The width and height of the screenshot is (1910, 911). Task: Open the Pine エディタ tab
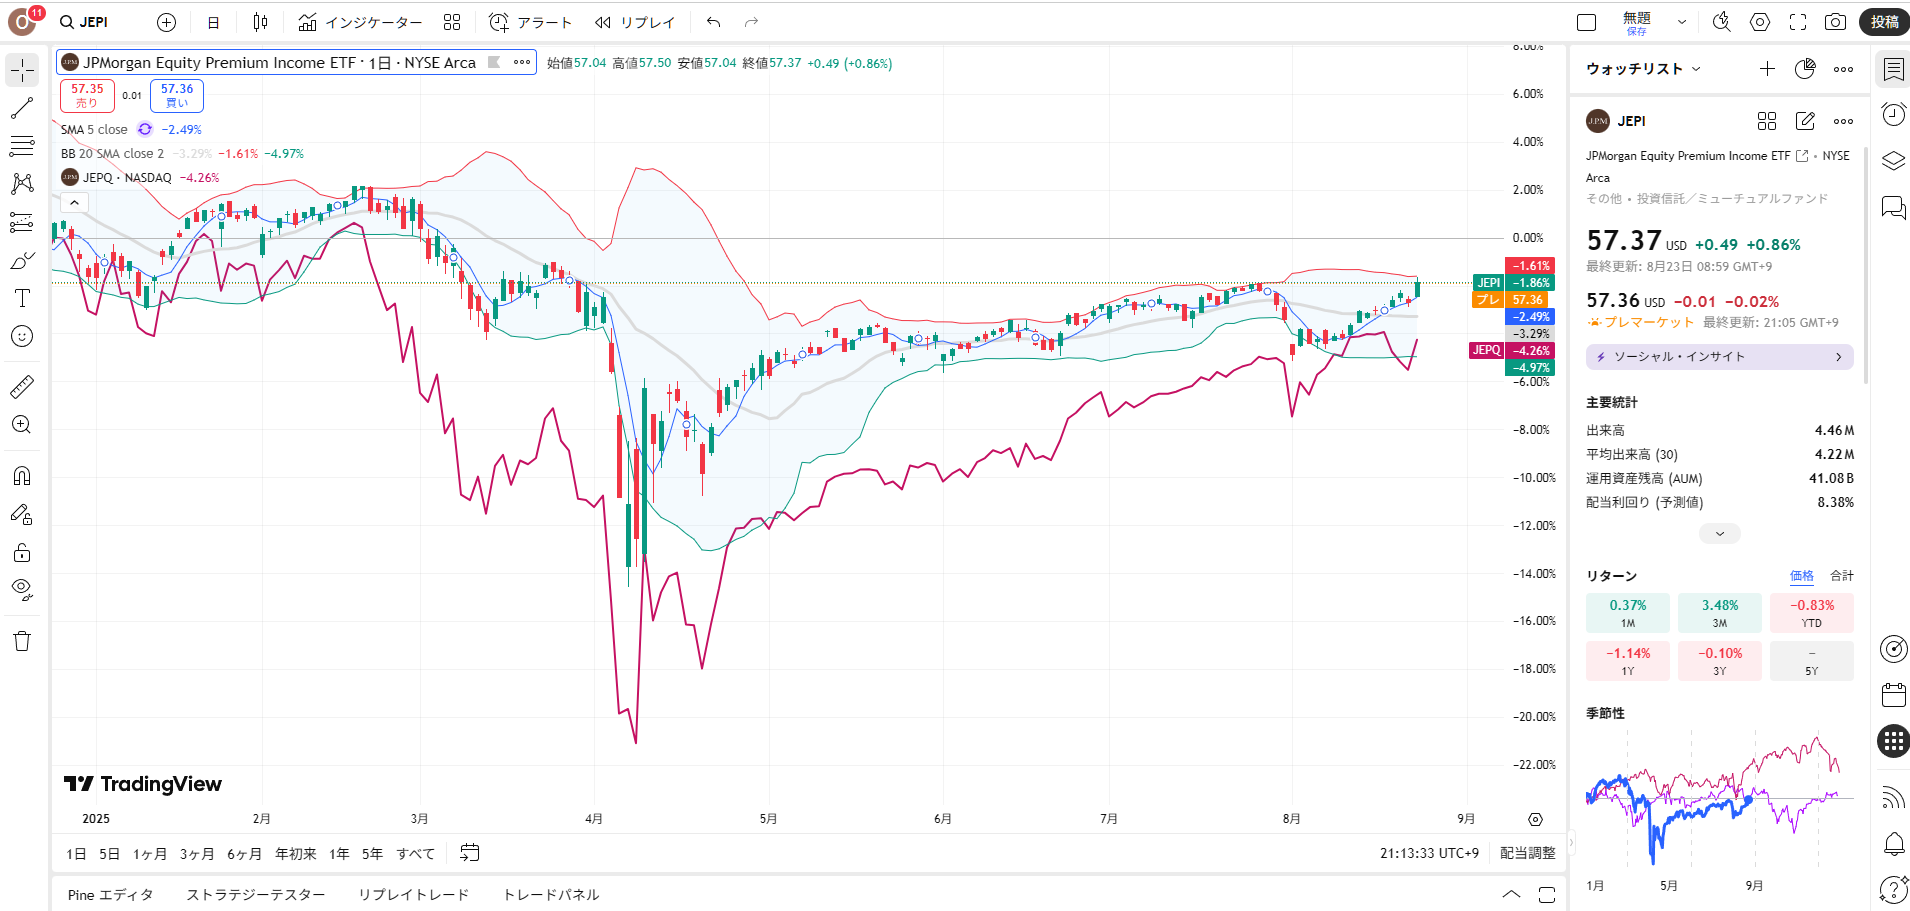tap(110, 895)
